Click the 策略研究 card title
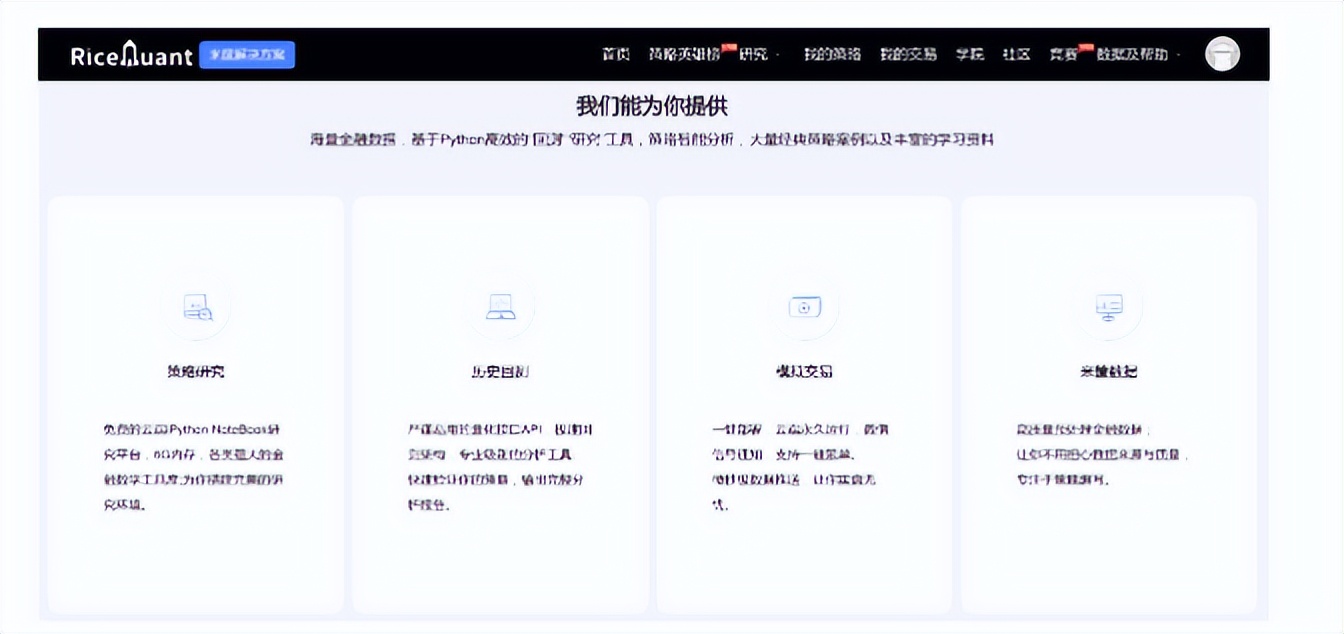The height and width of the screenshot is (634, 1344). 197,370
